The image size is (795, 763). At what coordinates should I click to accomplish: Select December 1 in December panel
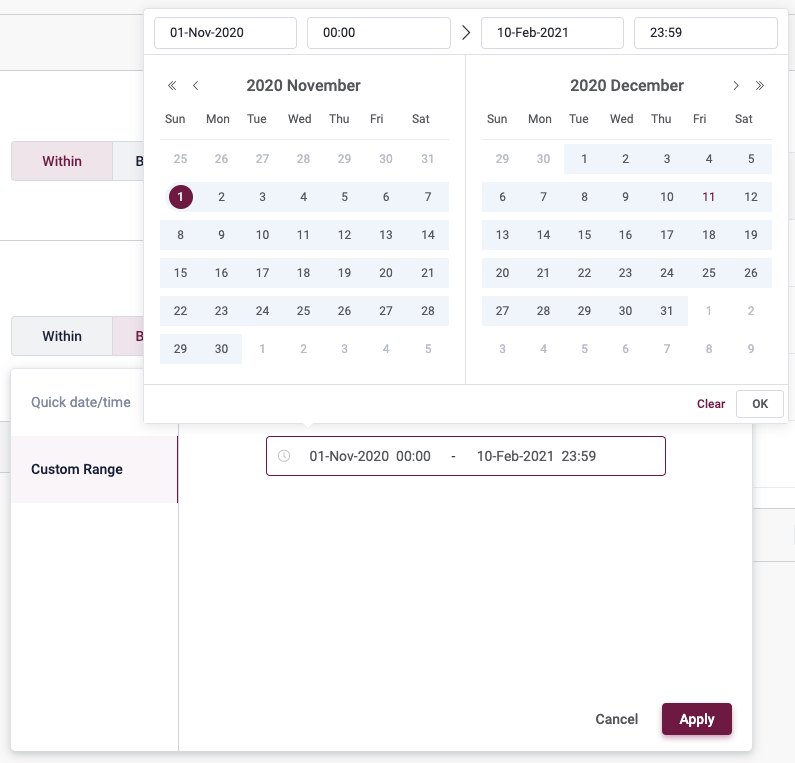tap(584, 159)
